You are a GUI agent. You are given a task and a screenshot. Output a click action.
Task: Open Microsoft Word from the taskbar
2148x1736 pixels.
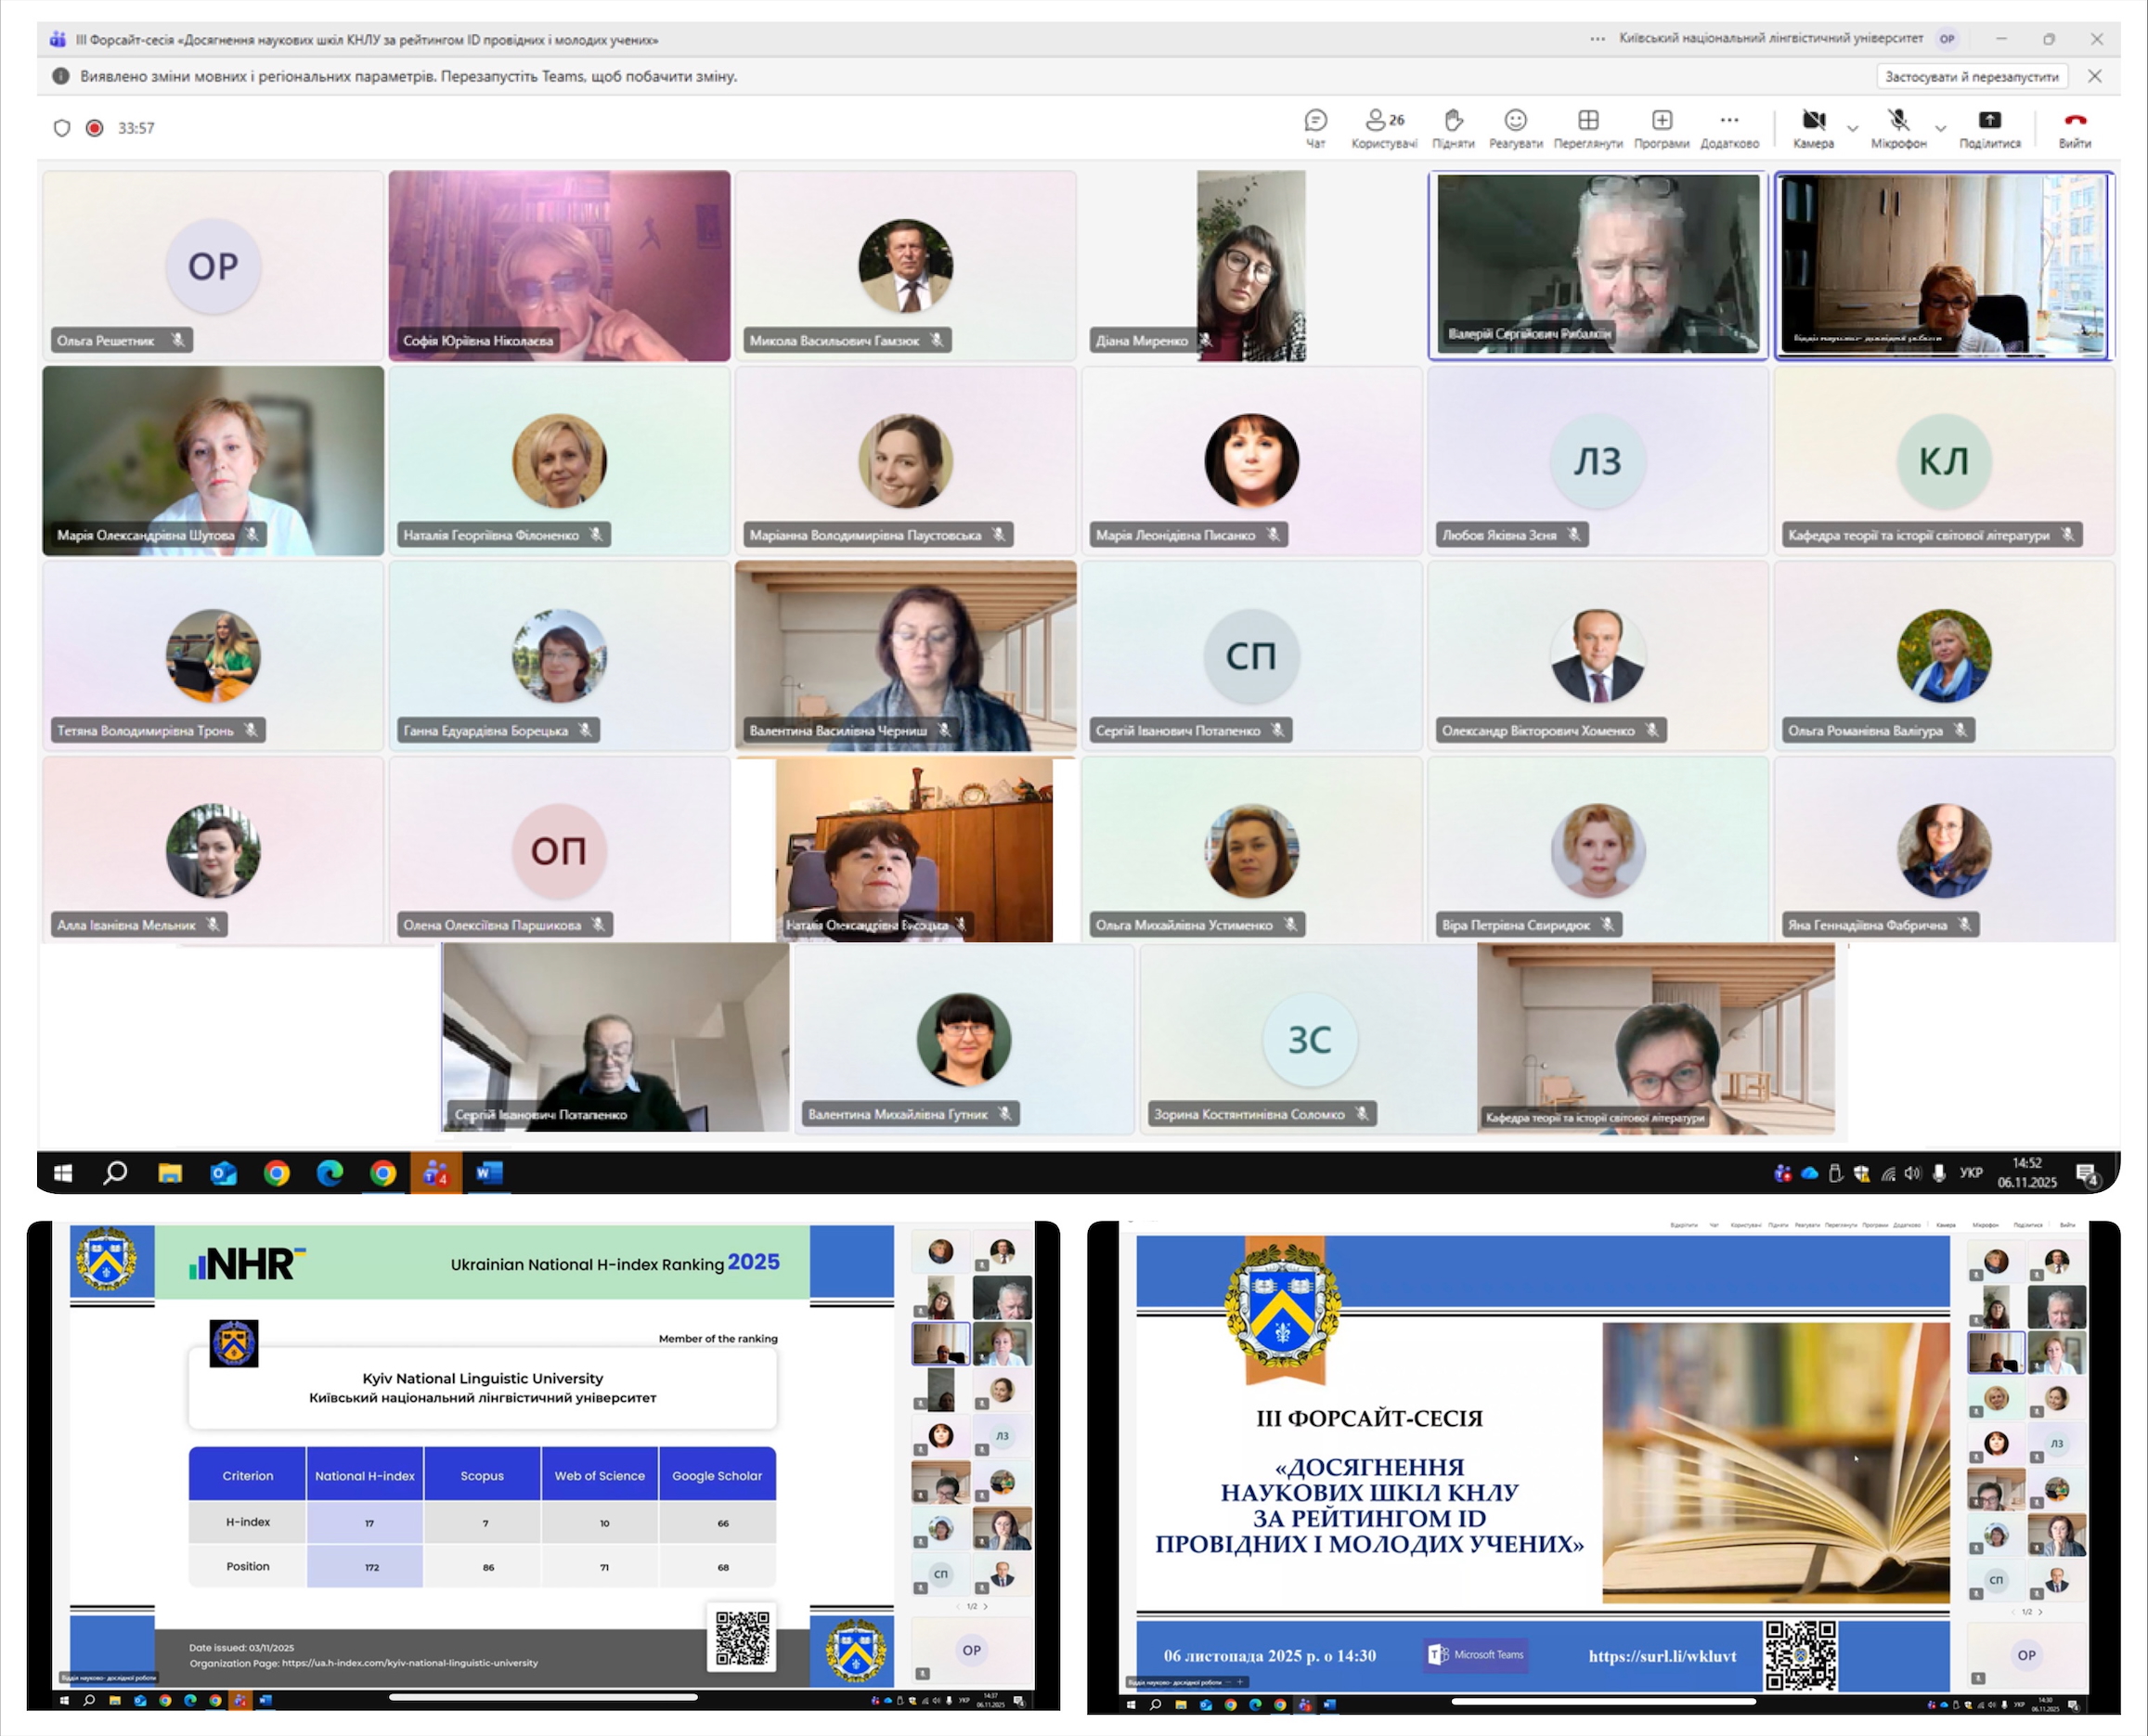pos(488,1173)
